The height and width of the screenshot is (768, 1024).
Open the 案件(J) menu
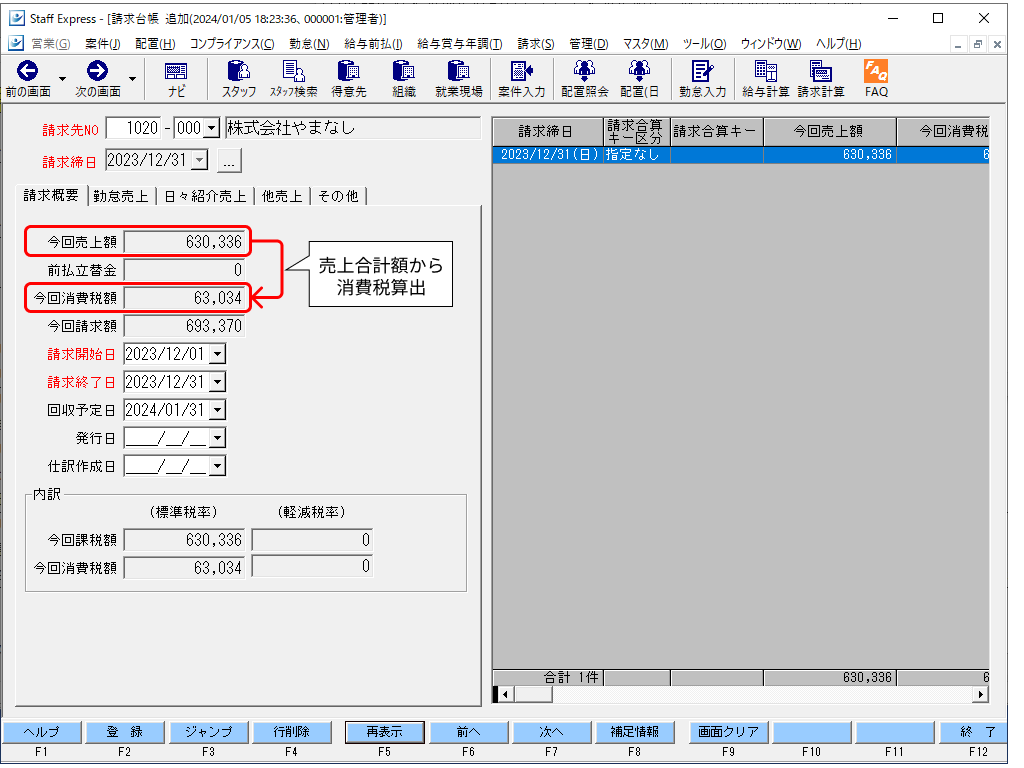tap(103, 44)
